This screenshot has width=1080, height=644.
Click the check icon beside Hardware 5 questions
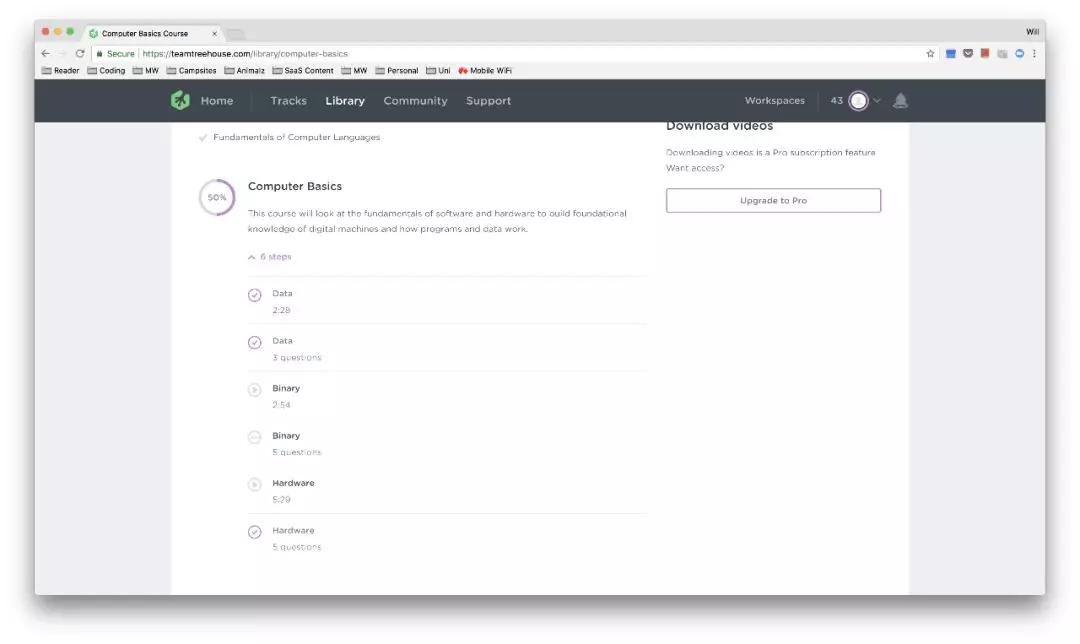[255, 532]
